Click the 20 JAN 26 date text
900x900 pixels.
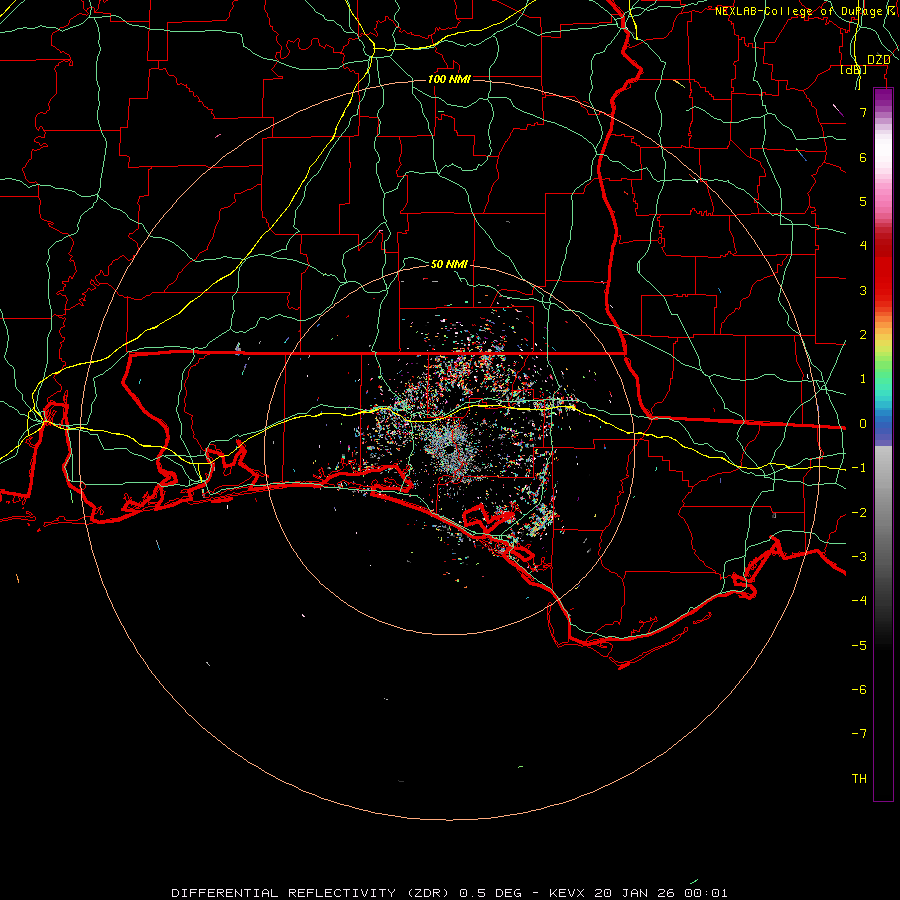point(633,893)
